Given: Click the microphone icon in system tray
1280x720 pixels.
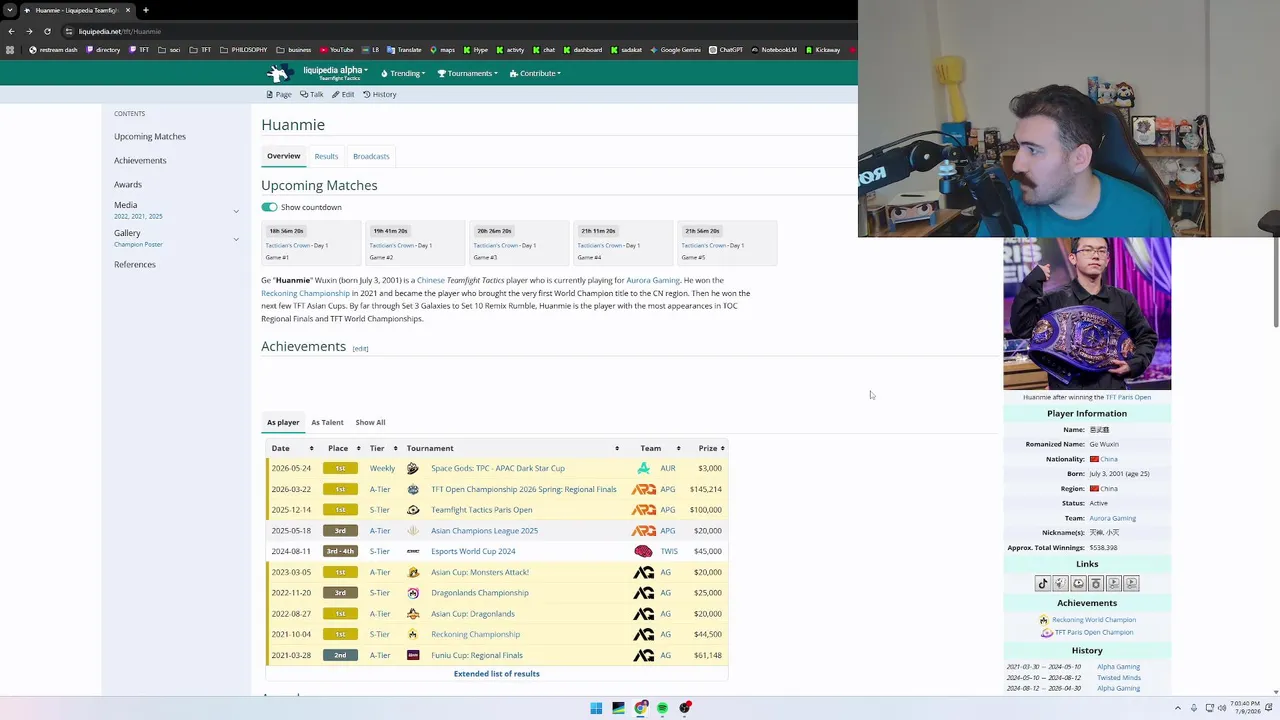Looking at the screenshot, I should coord(1193,708).
